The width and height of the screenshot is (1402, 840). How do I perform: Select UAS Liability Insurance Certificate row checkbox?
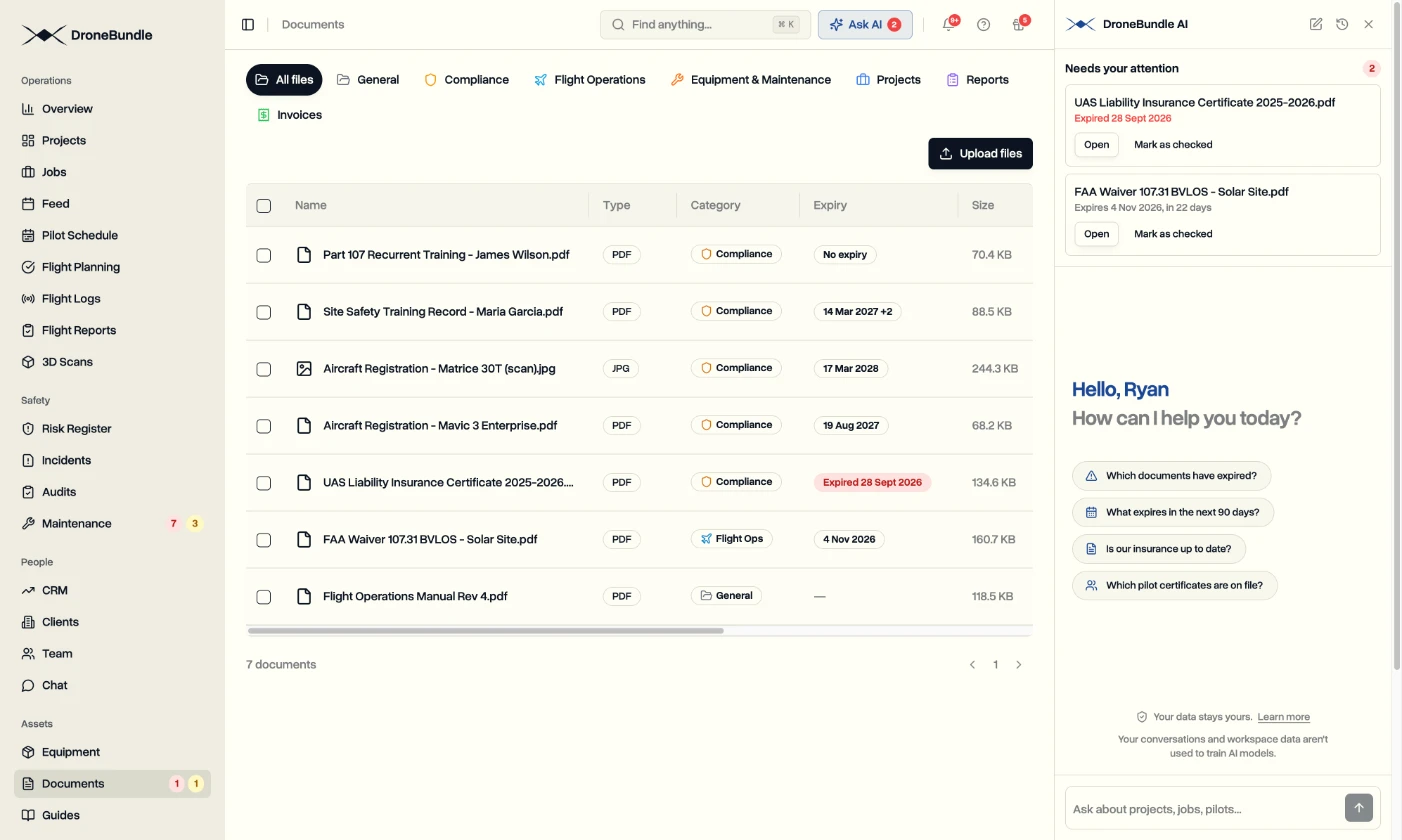pos(264,483)
